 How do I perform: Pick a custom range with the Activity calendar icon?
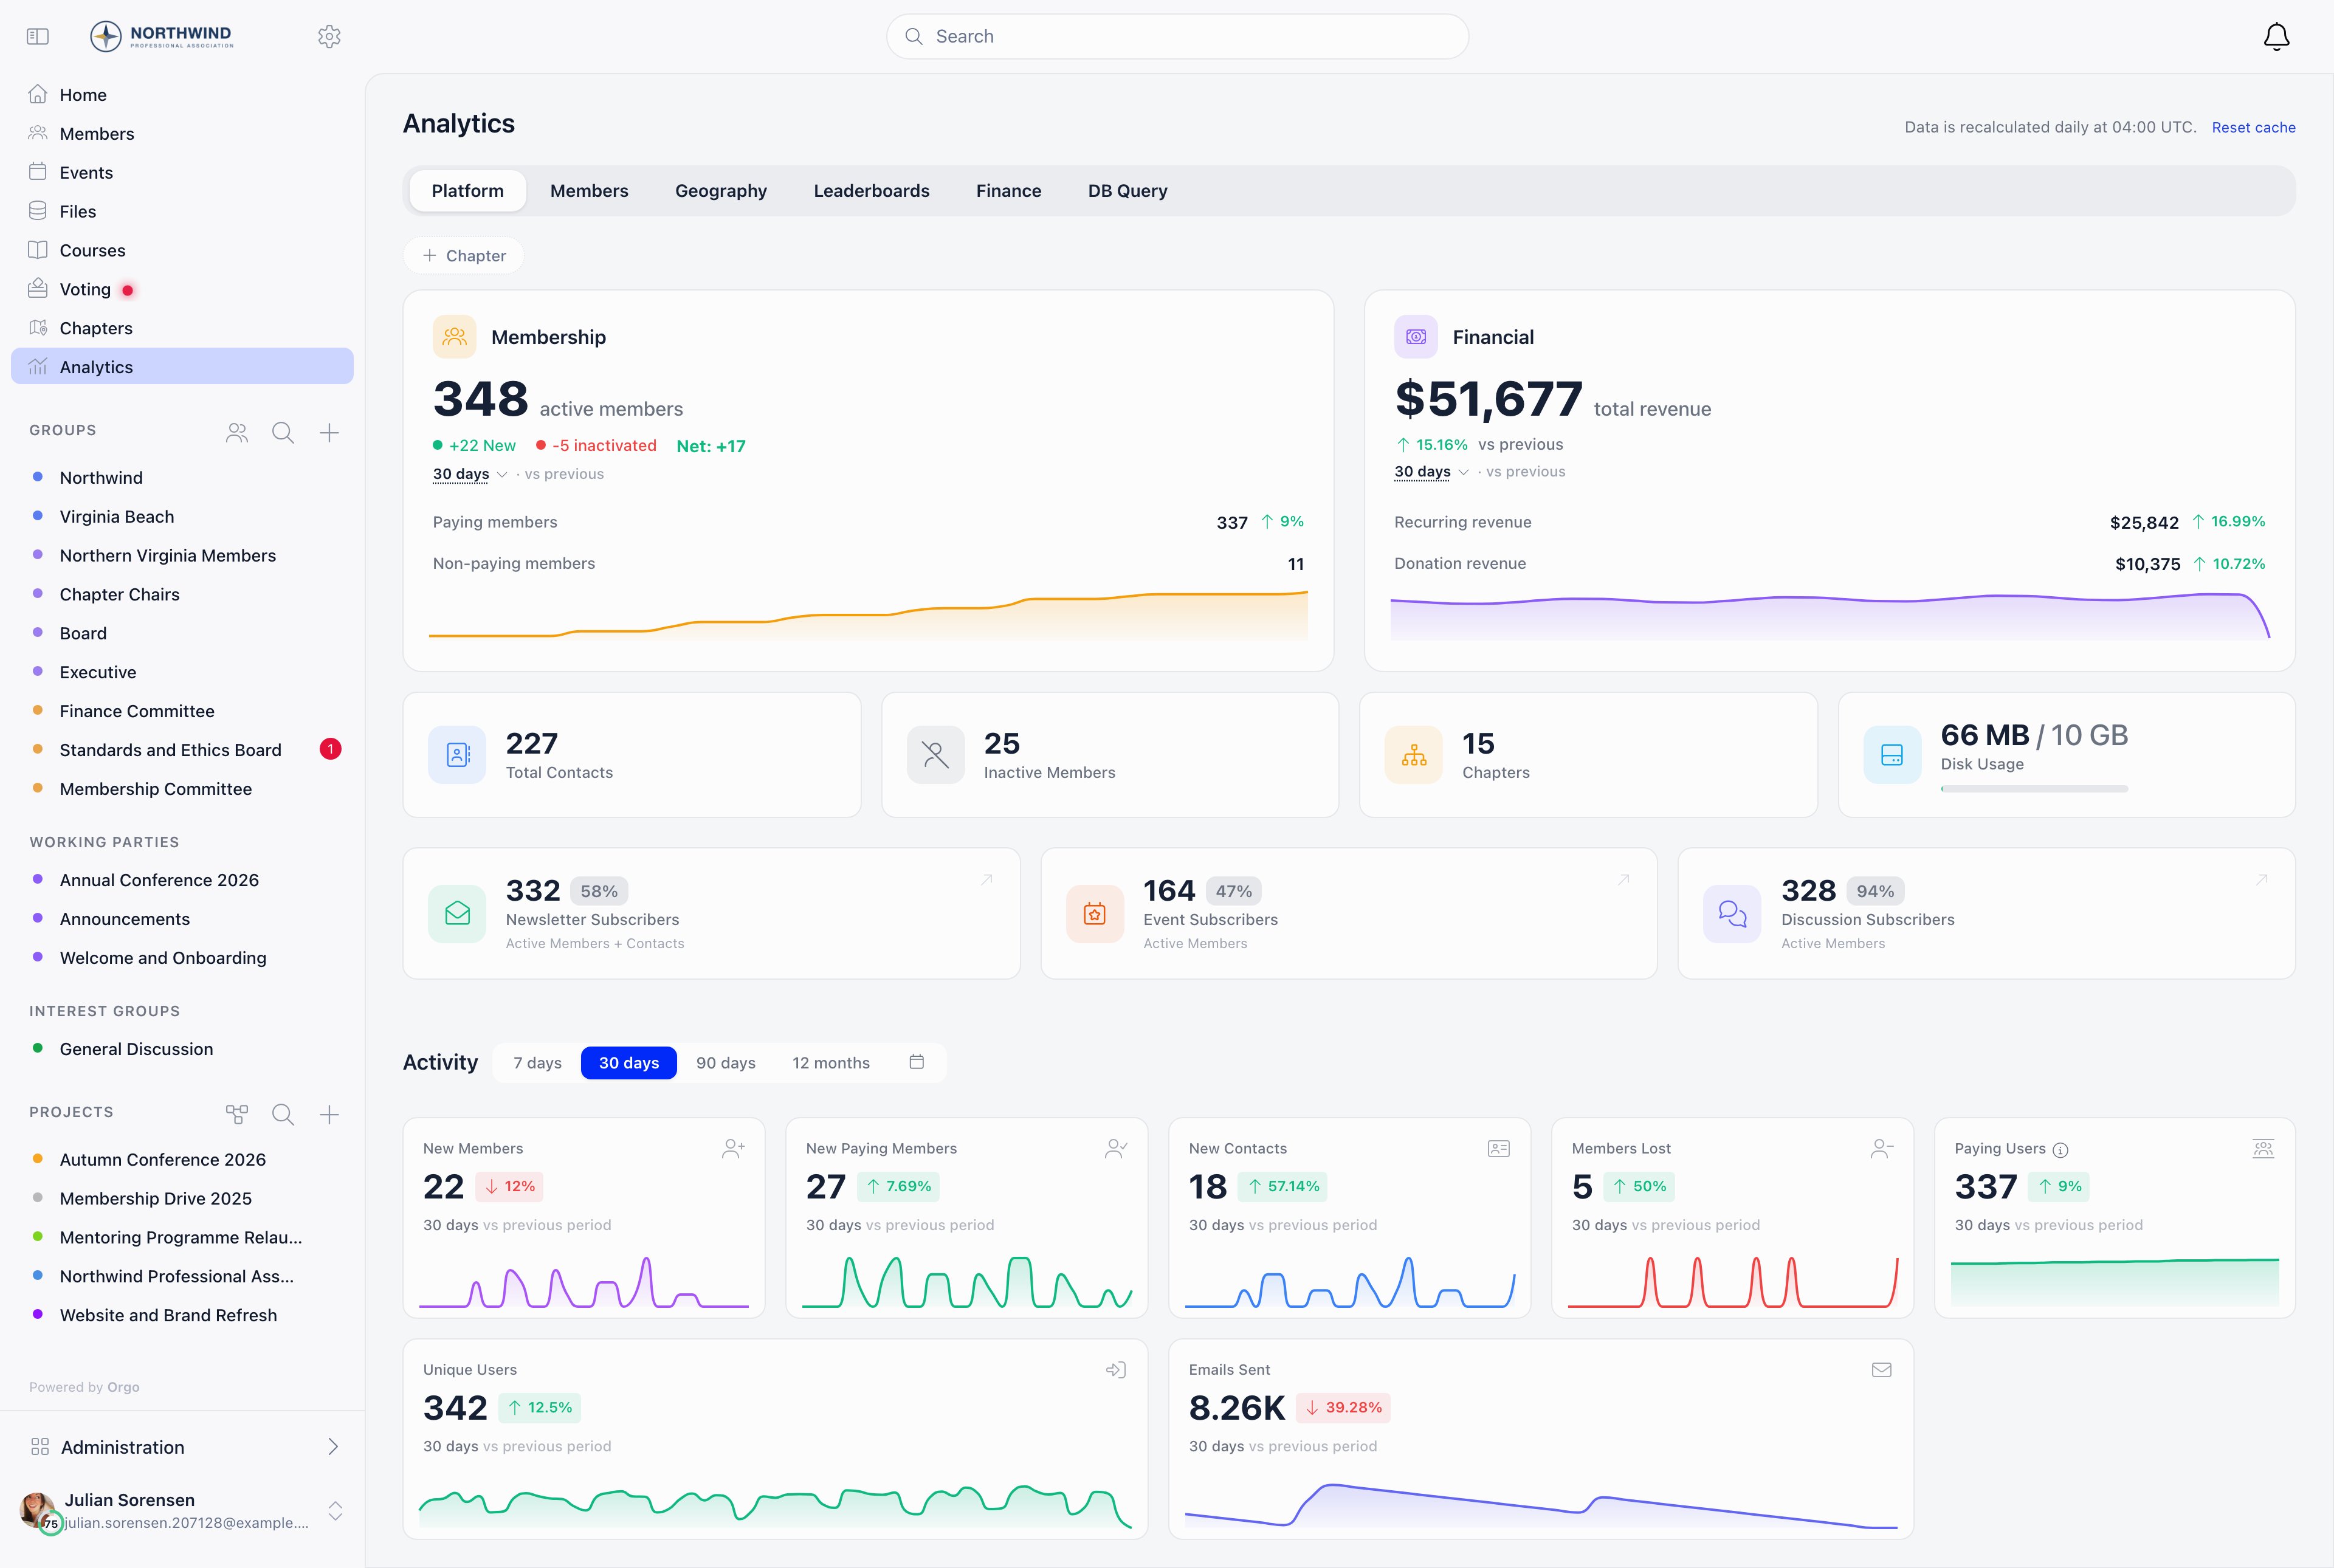click(916, 1062)
